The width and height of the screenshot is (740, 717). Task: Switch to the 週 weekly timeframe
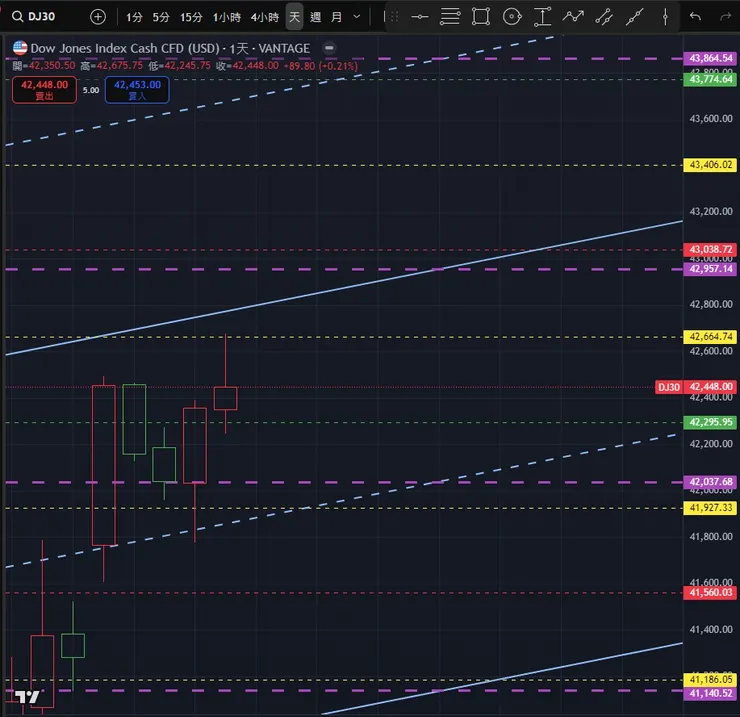[315, 17]
